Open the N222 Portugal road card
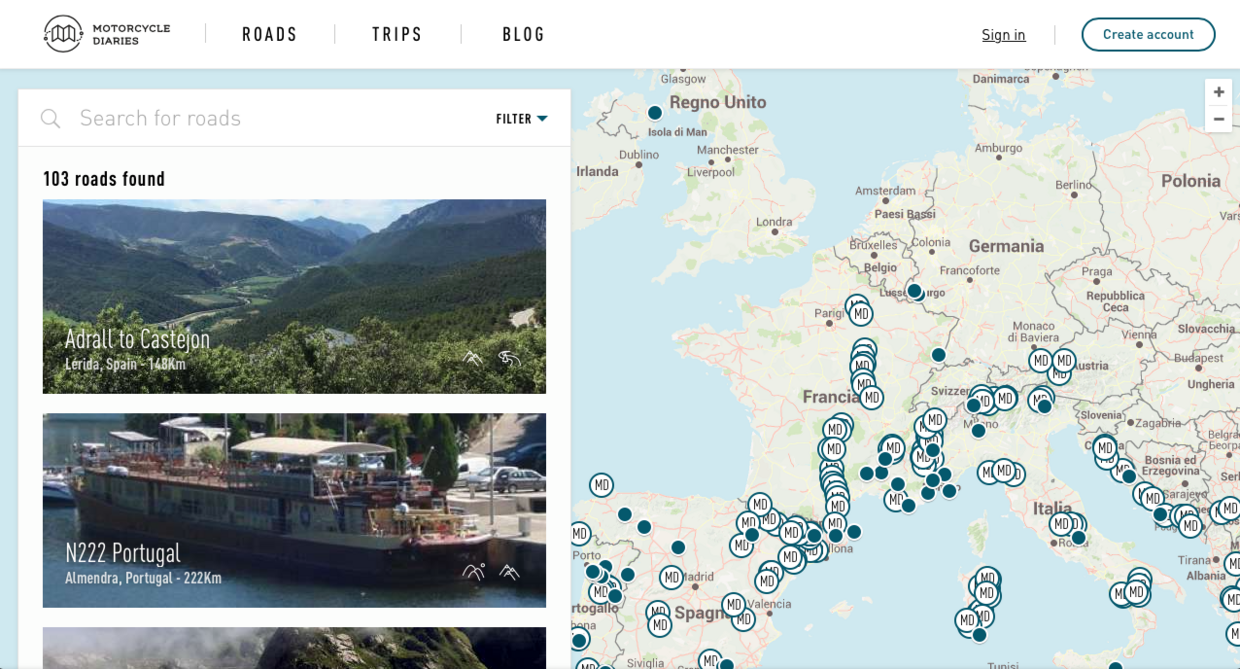 pyautogui.click(x=294, y=510)
